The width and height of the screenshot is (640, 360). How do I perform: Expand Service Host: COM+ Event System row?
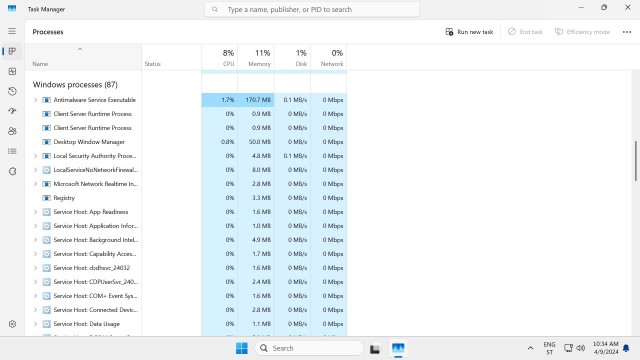[x=36, y=296]
